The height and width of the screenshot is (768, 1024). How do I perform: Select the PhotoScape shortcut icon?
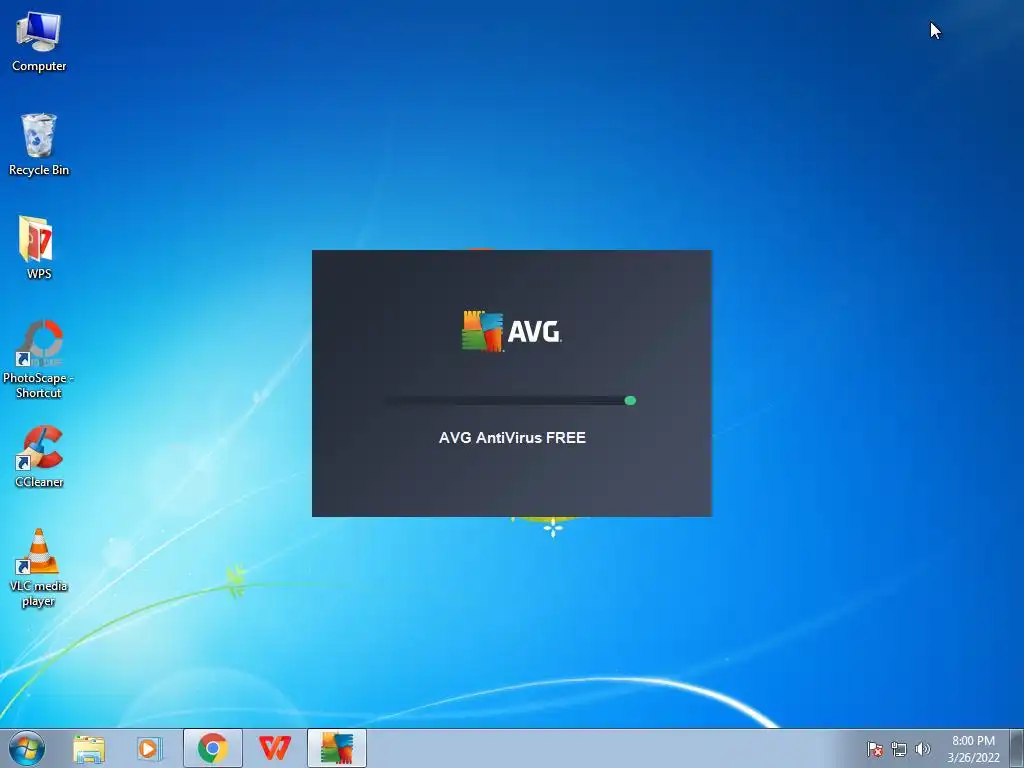(39, 359)
